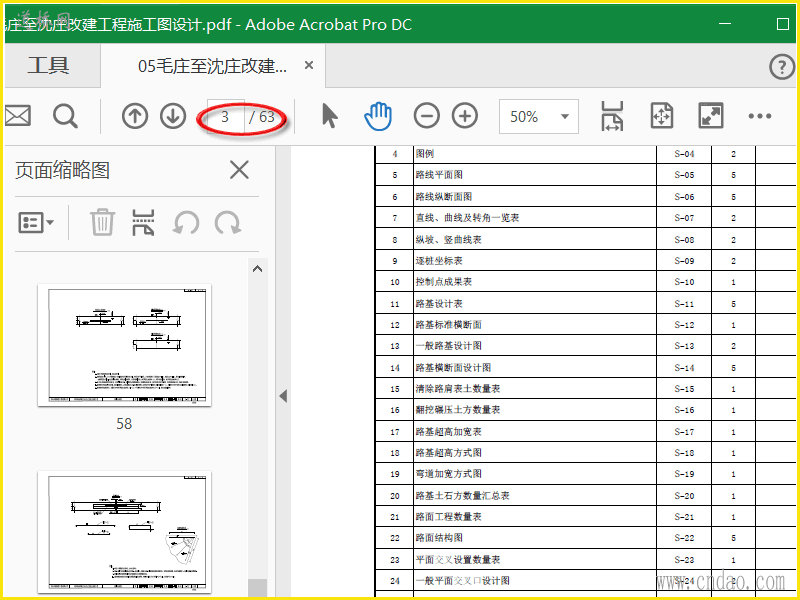The image size is (800, 600).
Task: Click the S-05 drawing number cell
Action: [x=684, y=175]
